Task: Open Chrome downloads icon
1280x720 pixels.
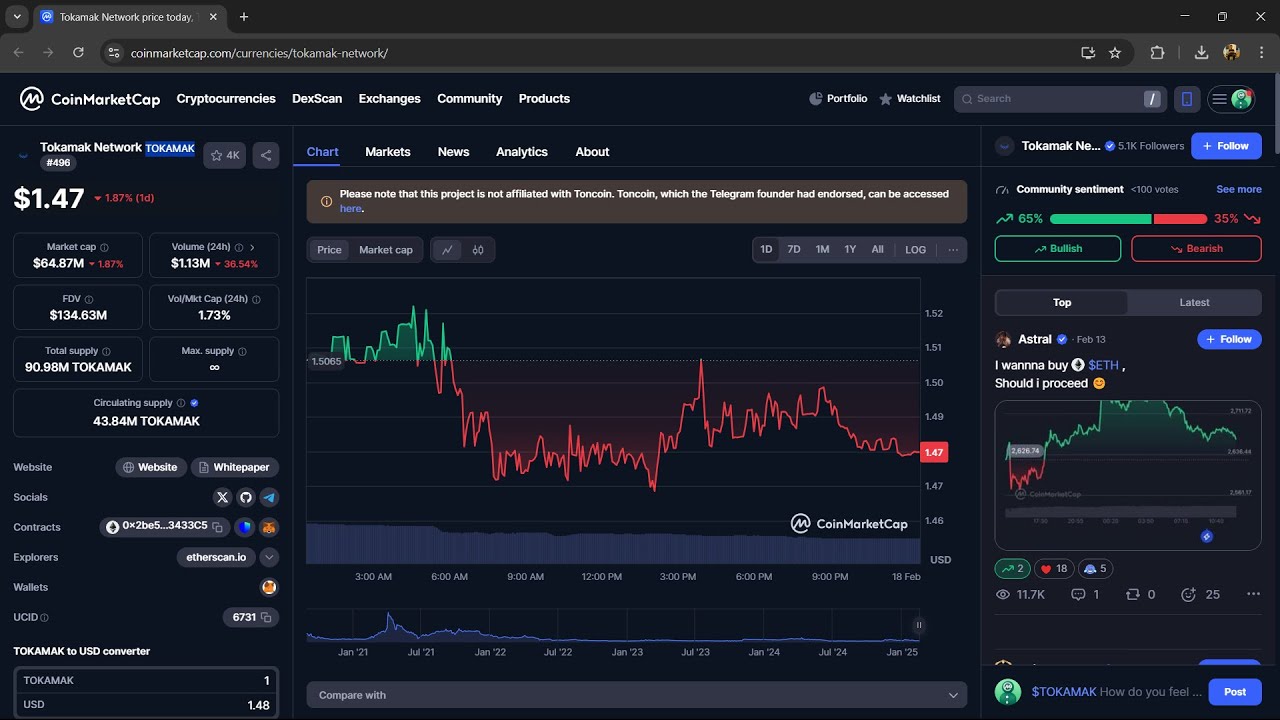Action: point(1202,53)
